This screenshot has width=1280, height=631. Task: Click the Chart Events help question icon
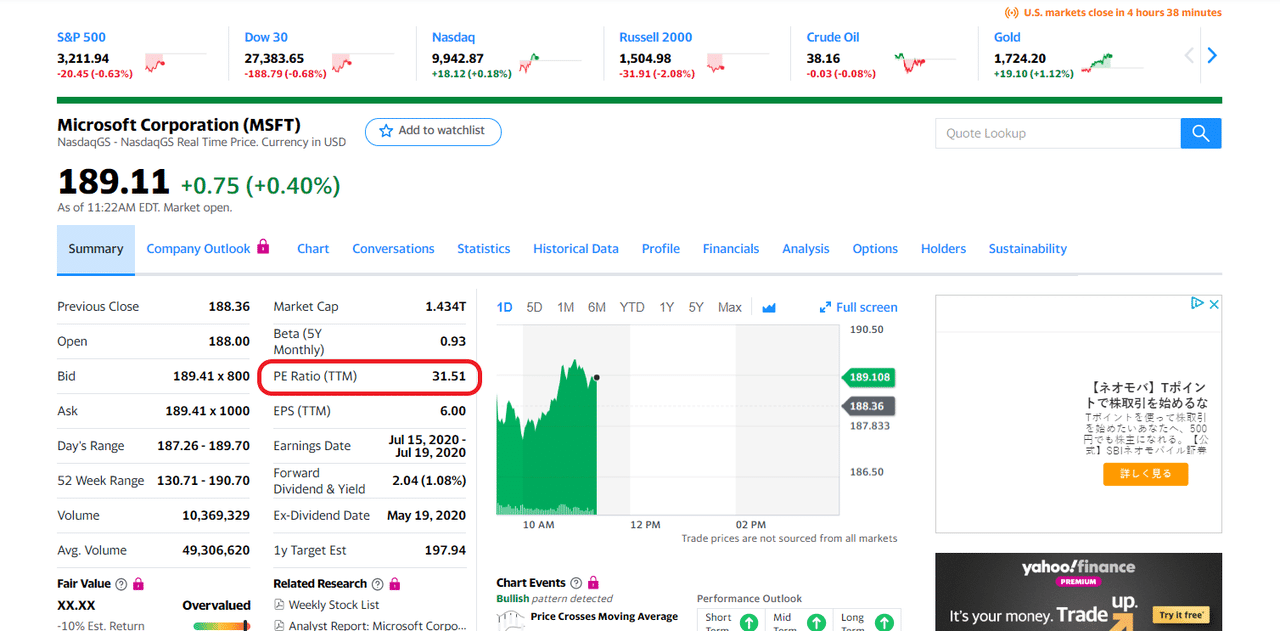[576, 583]
